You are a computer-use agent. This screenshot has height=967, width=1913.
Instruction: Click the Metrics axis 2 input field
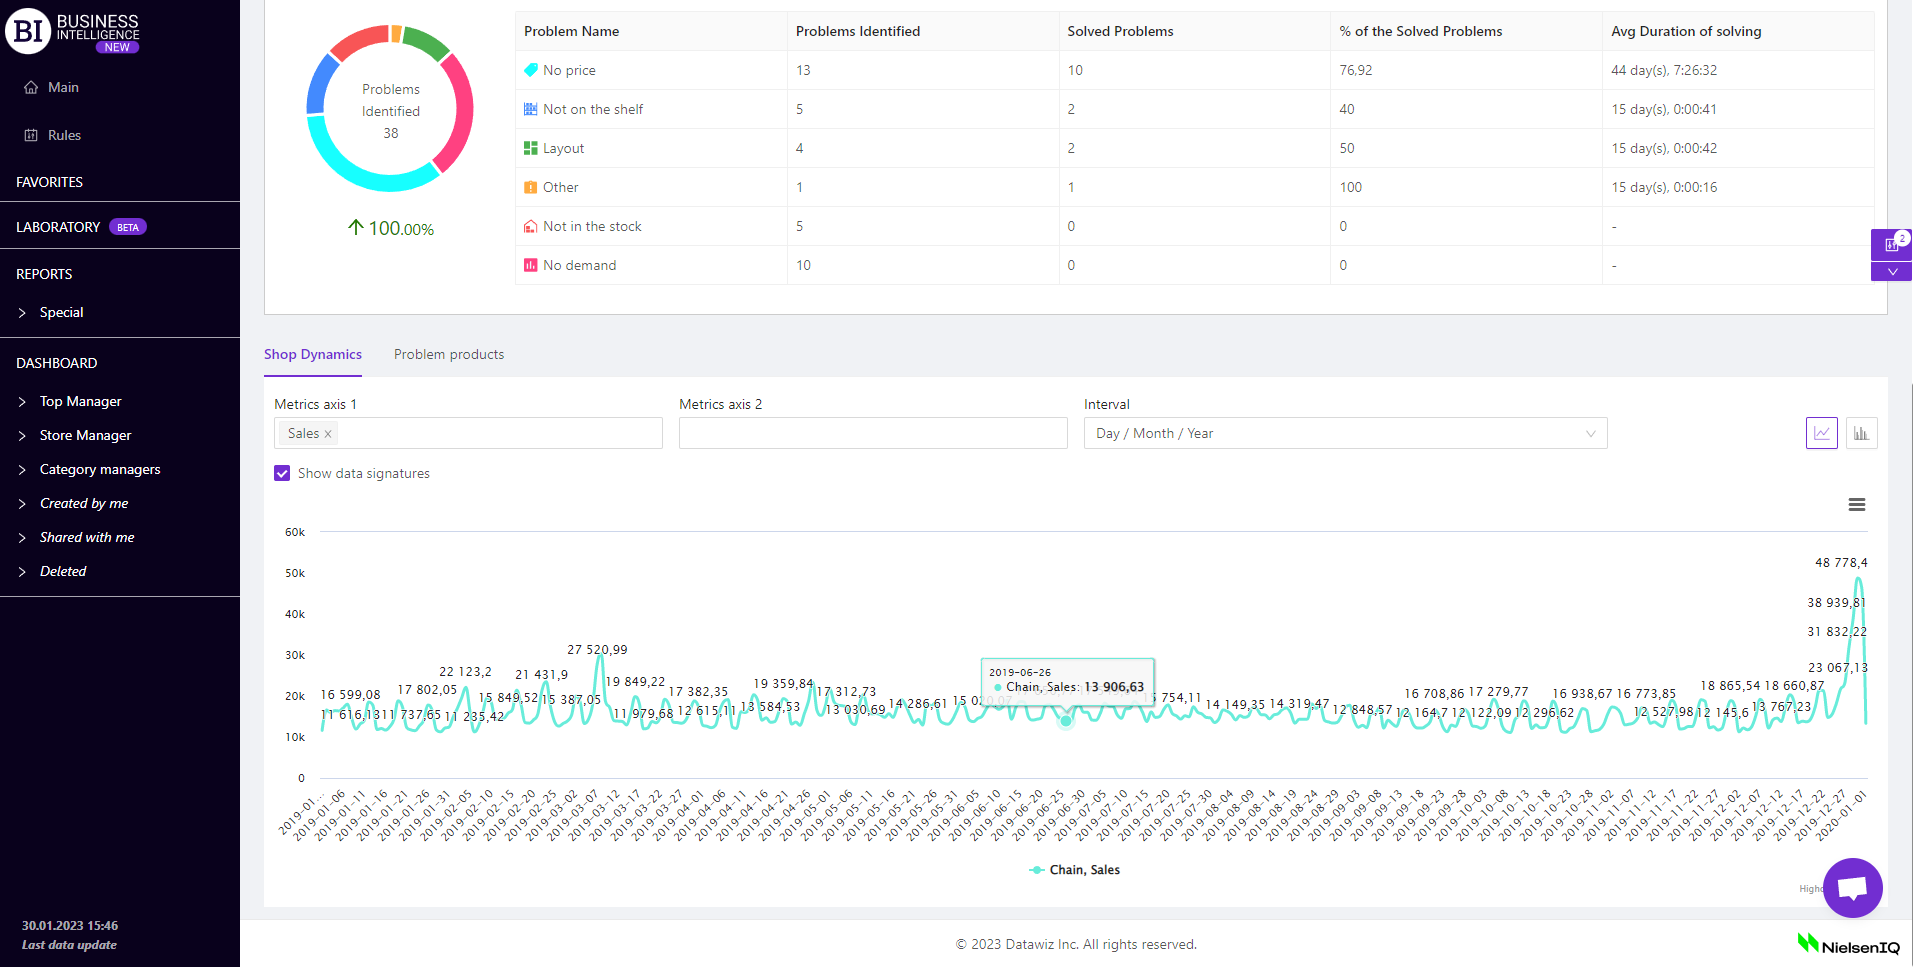872,433
